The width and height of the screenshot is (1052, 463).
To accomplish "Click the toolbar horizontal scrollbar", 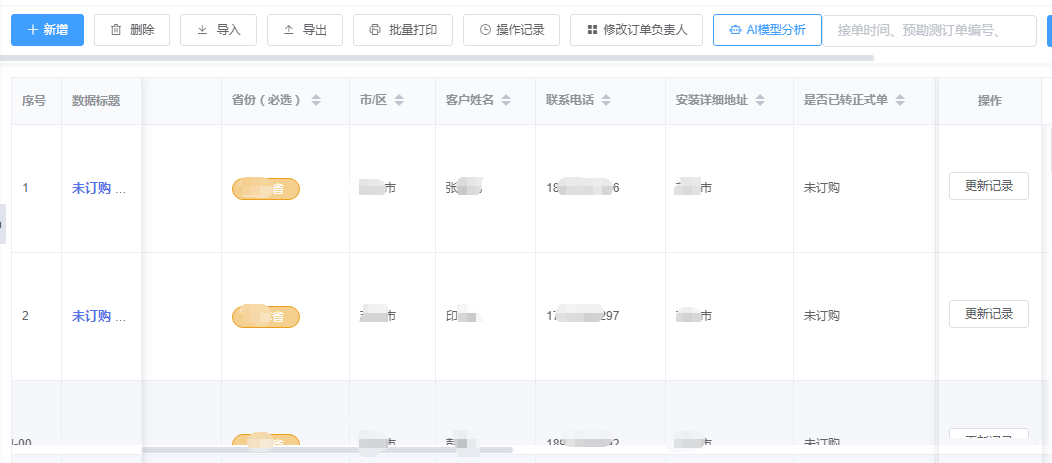I will [436, 58].
